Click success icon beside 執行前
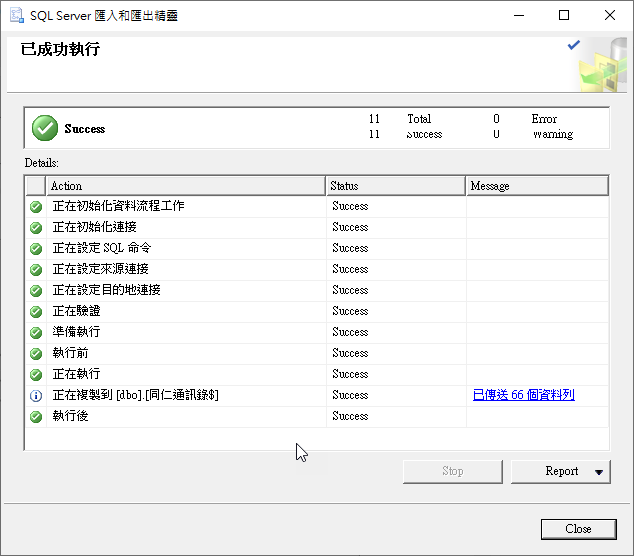The height and width of the screenshot is (556, 634). (36, 354)
